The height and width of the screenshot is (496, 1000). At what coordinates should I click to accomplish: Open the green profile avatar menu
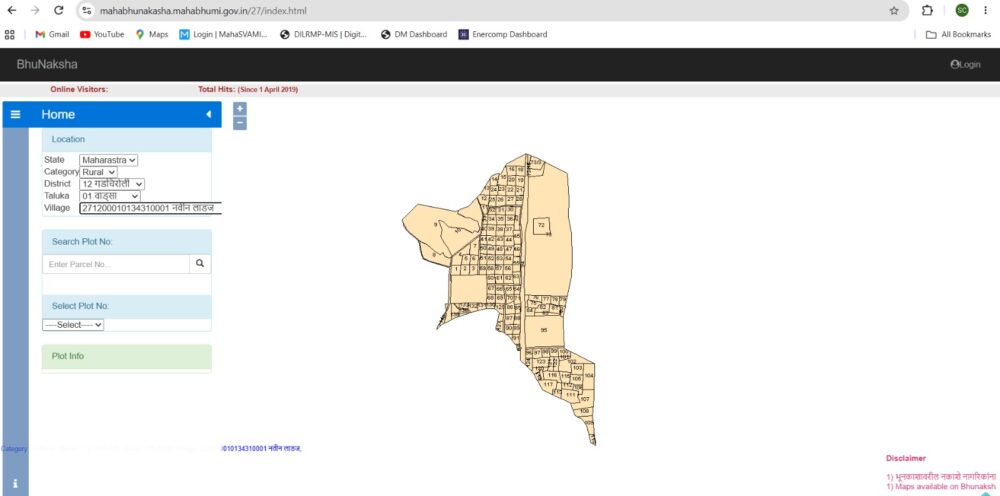click(962, 11)
